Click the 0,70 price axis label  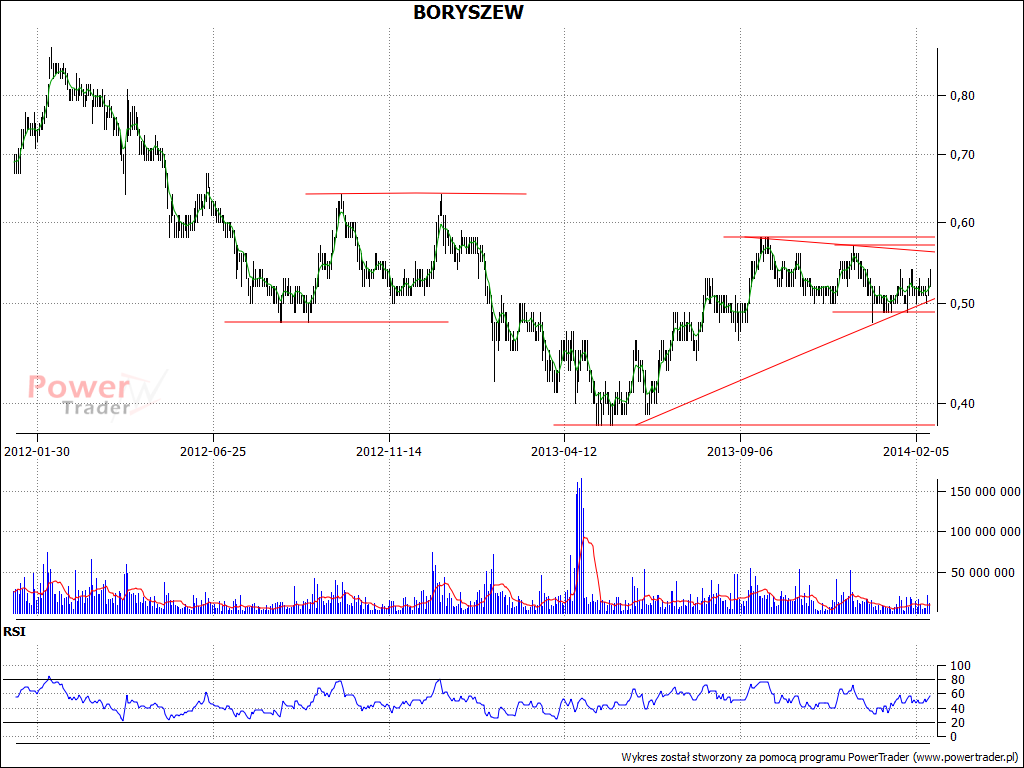click(961, 155)
